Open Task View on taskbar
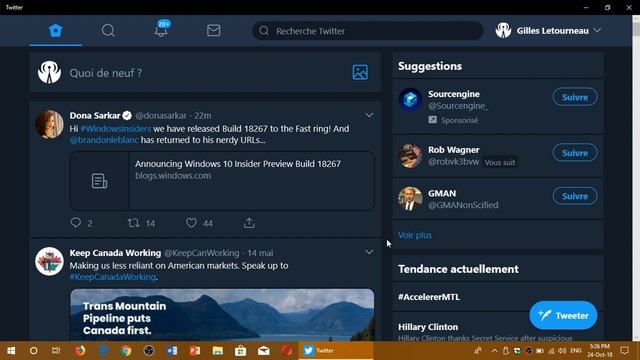Screen dimensions: 640x360 [56, 351]
